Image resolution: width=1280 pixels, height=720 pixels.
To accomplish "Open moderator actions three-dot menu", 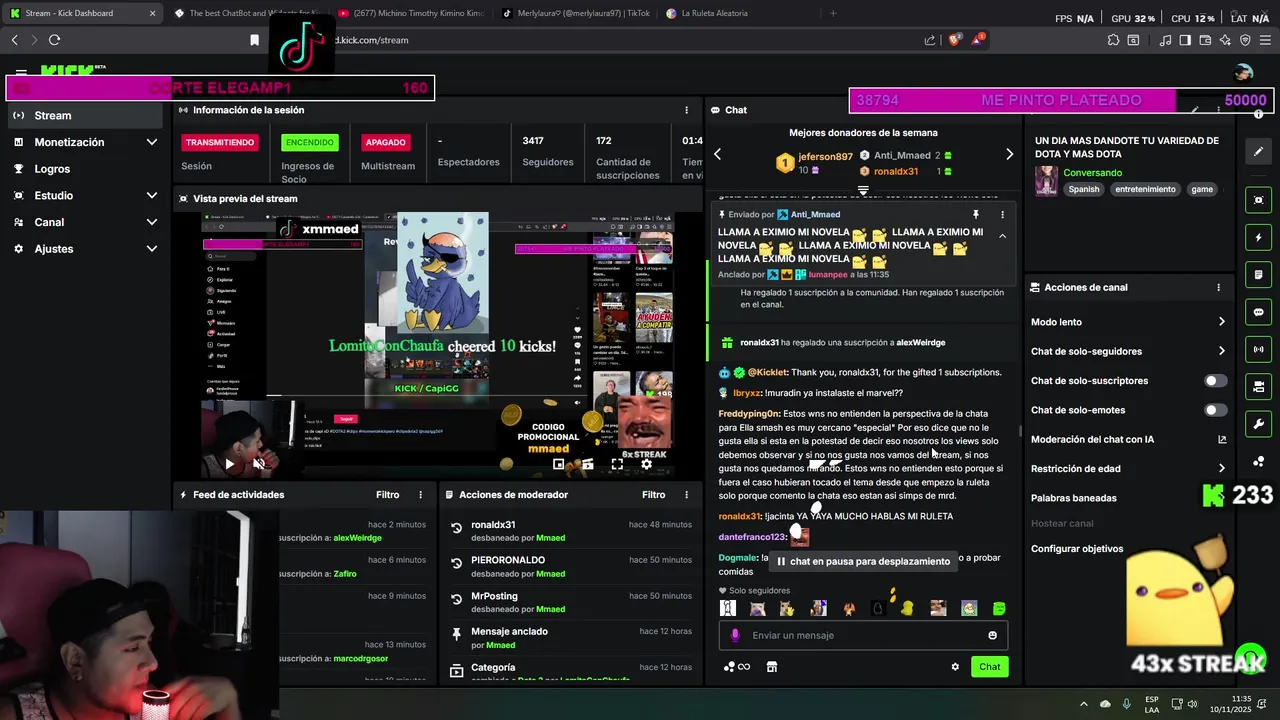I will tap(686, 495).
